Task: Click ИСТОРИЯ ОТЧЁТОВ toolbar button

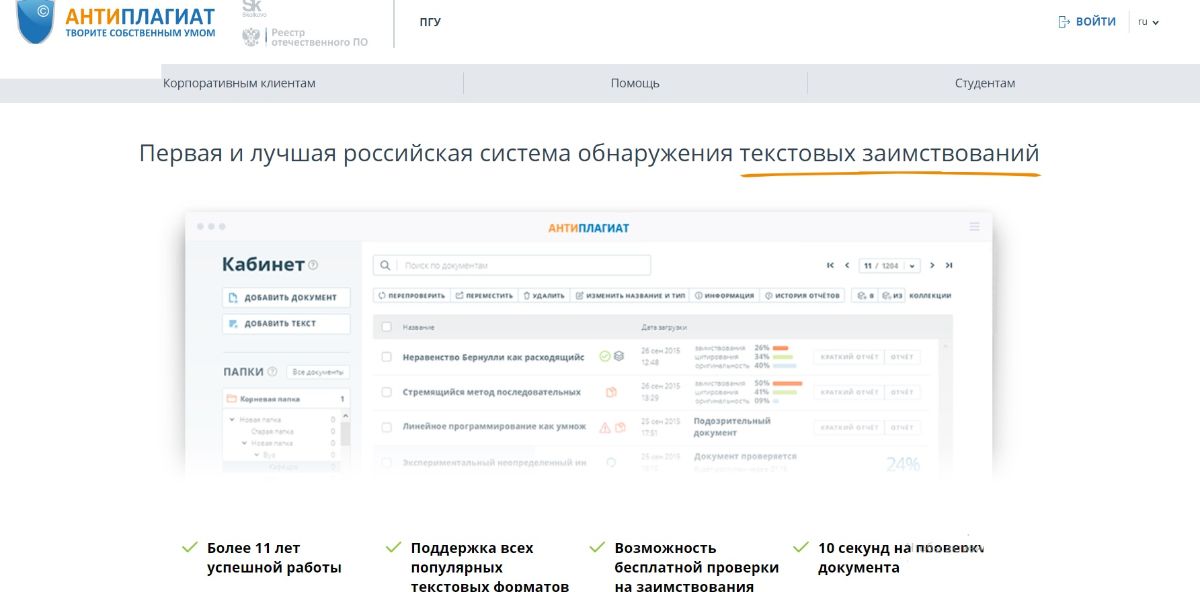Action: tap(803, 295)
